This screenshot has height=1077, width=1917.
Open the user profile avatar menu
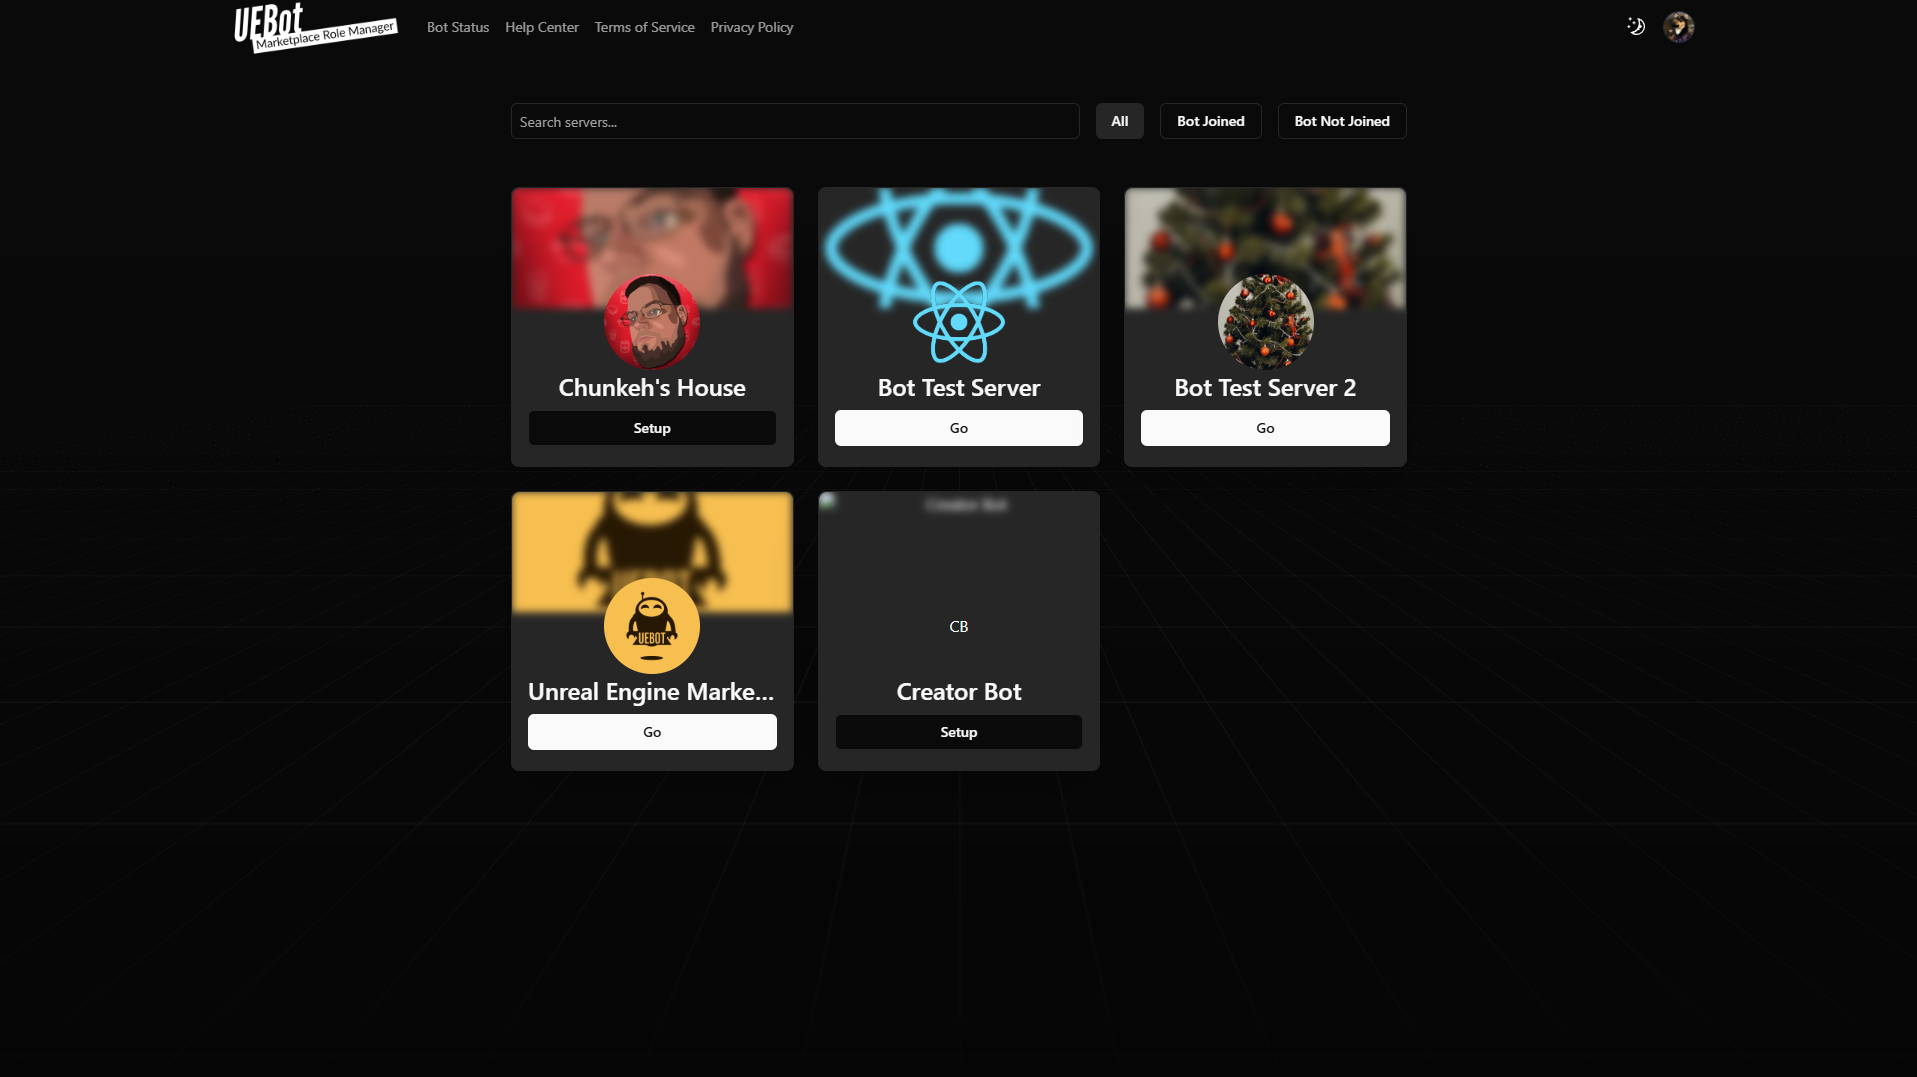pyautogui.click(x=1679, y=27)
